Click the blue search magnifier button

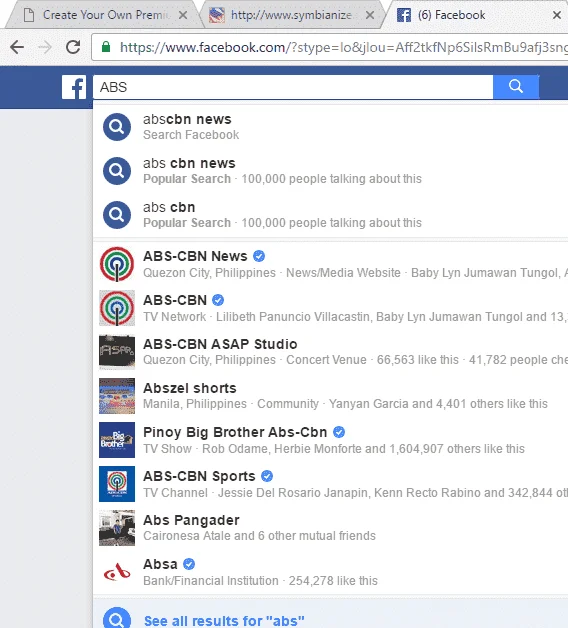pyautogui.click(x=516, y=87)
